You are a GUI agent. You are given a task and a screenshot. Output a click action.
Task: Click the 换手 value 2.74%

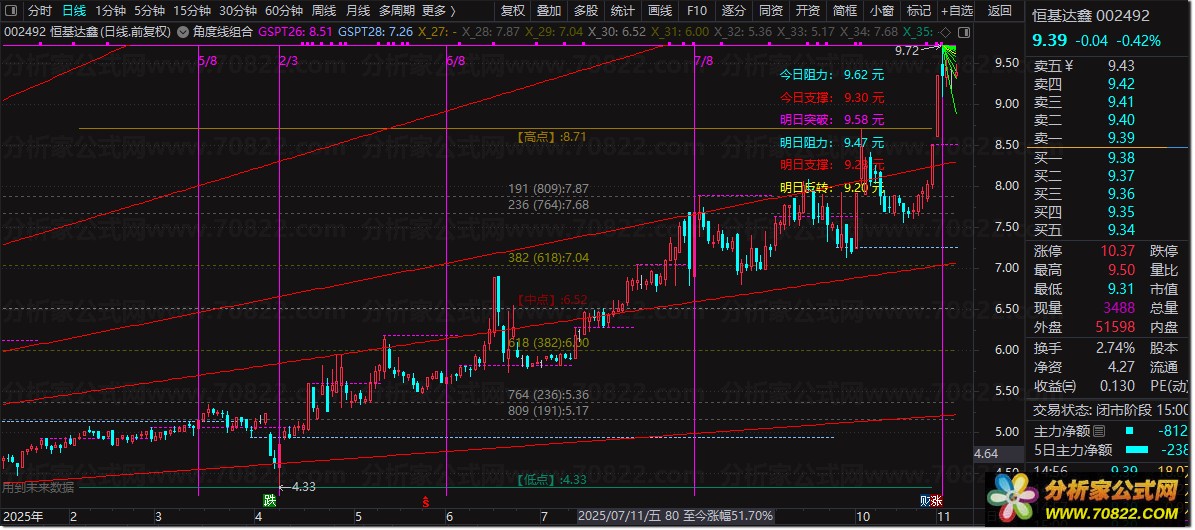coord(1117,348)
